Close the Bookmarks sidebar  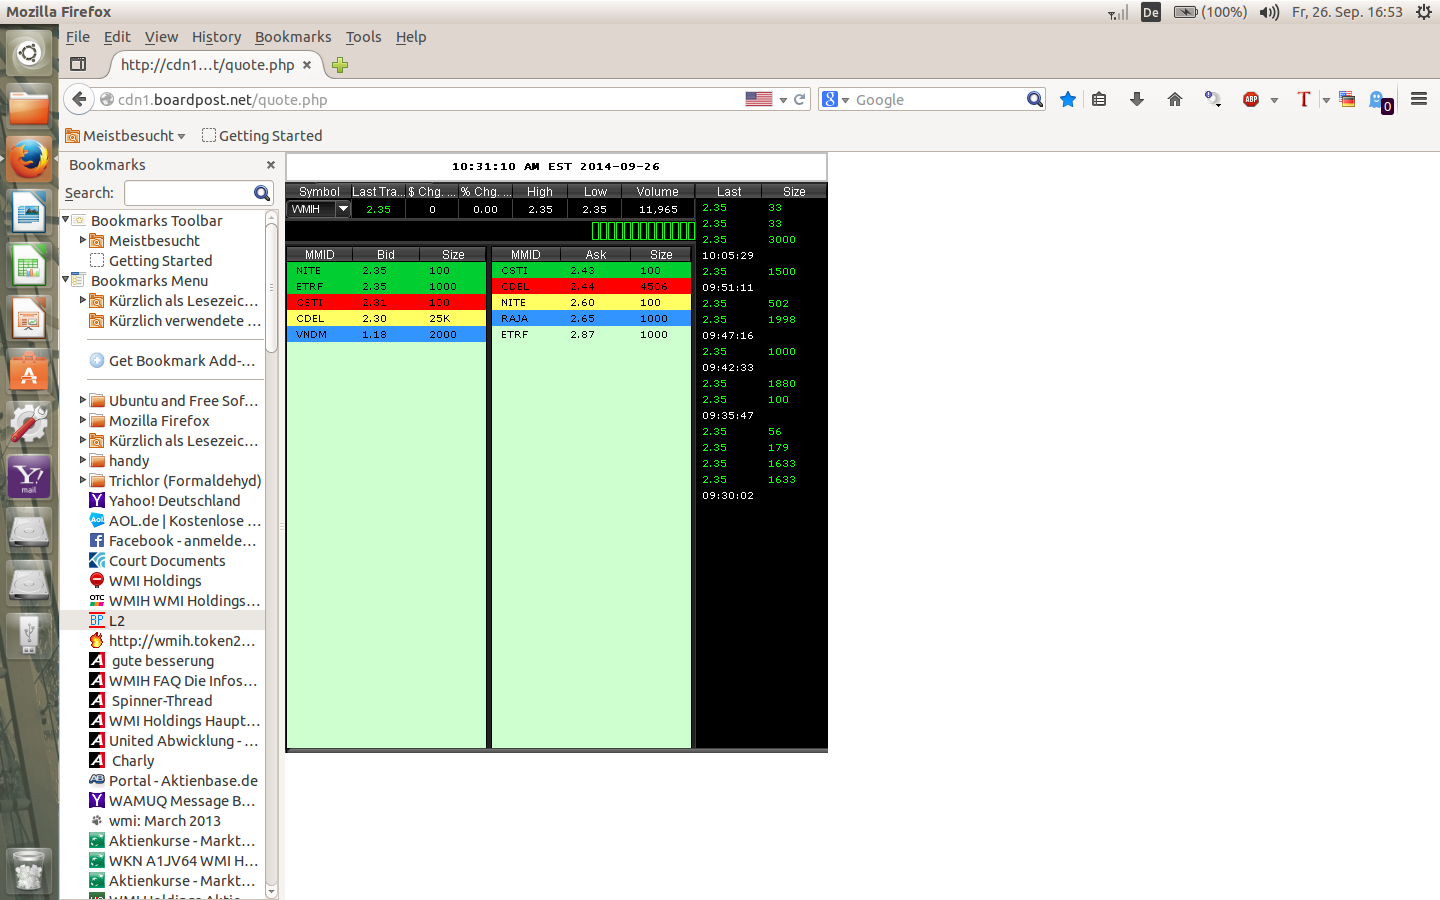click(x=270, y=165)
